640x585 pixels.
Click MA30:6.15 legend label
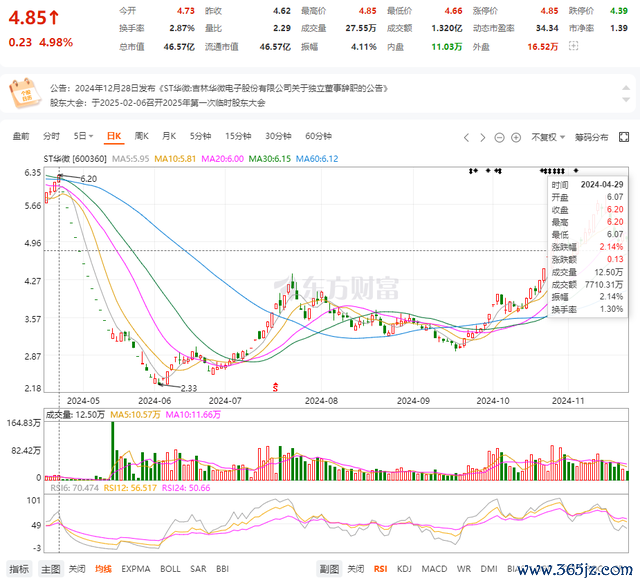(270, 159)
